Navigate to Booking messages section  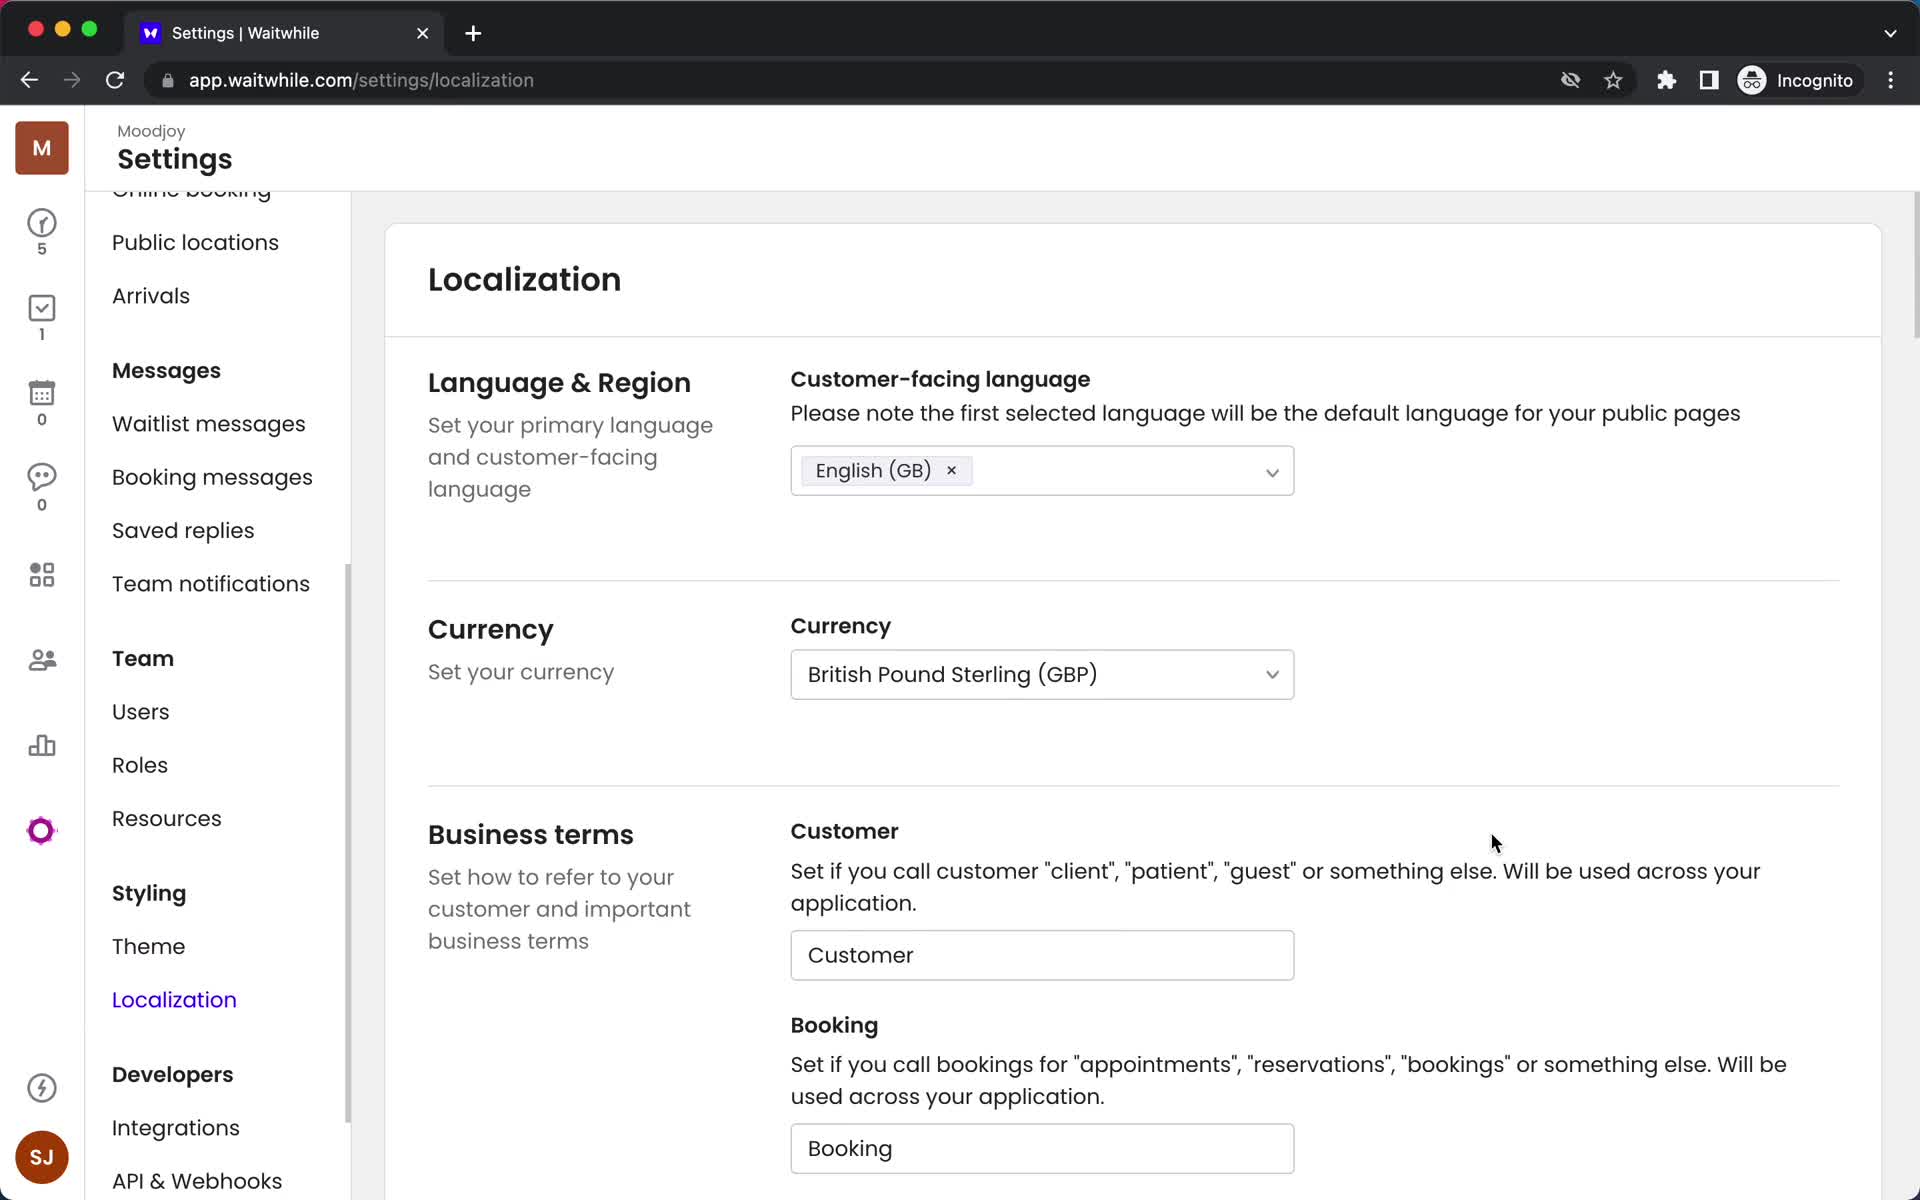click(x=211, y=477)
